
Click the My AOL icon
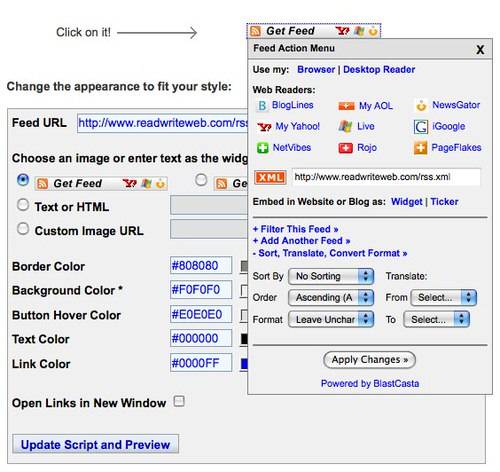pyautogui.click(x=346, y=106)
